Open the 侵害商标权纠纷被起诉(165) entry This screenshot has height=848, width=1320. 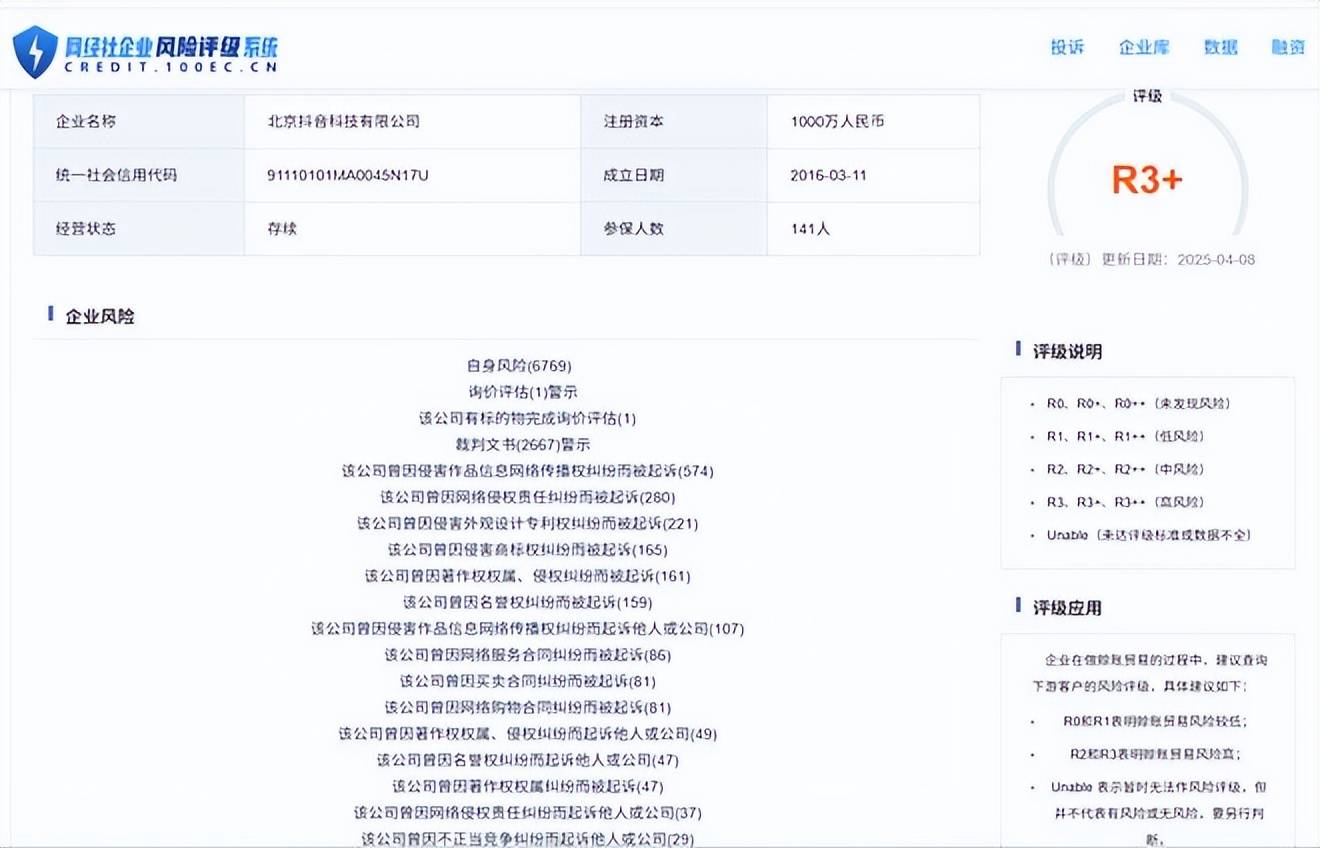point(527,550)
